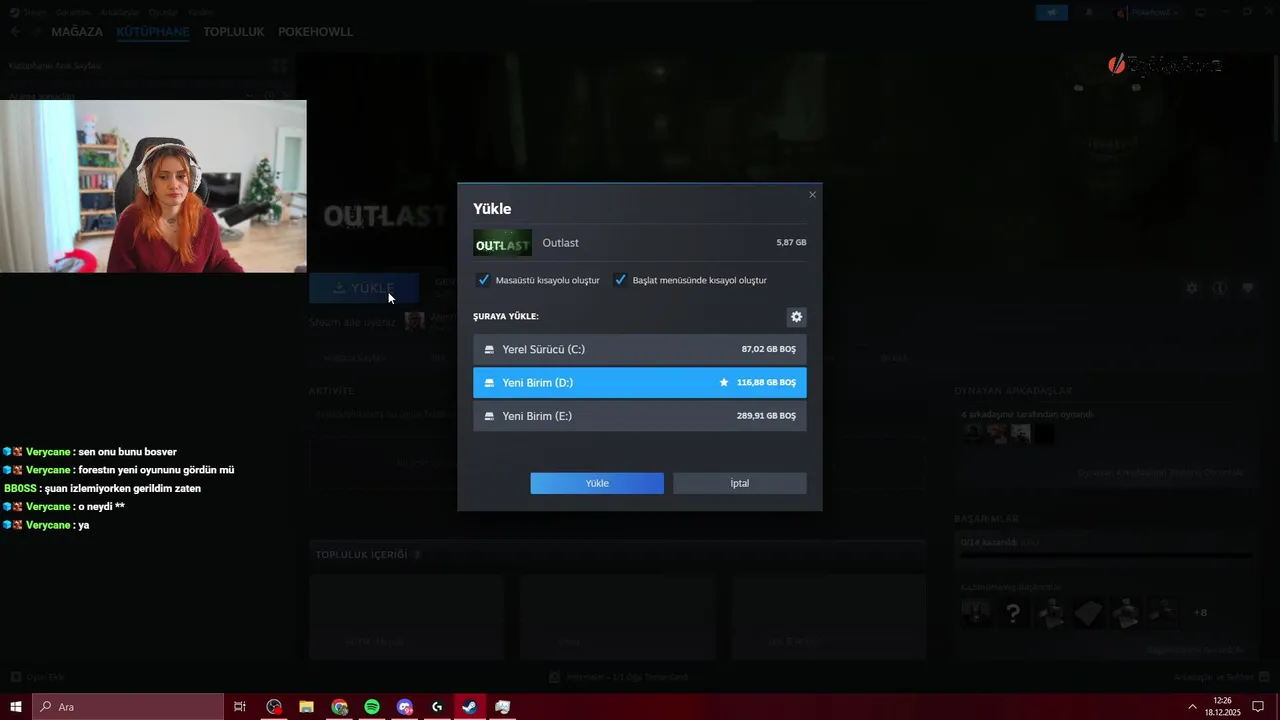Close the Yükle dialog
Screen dimensions: 1280x720
[812, 195]
